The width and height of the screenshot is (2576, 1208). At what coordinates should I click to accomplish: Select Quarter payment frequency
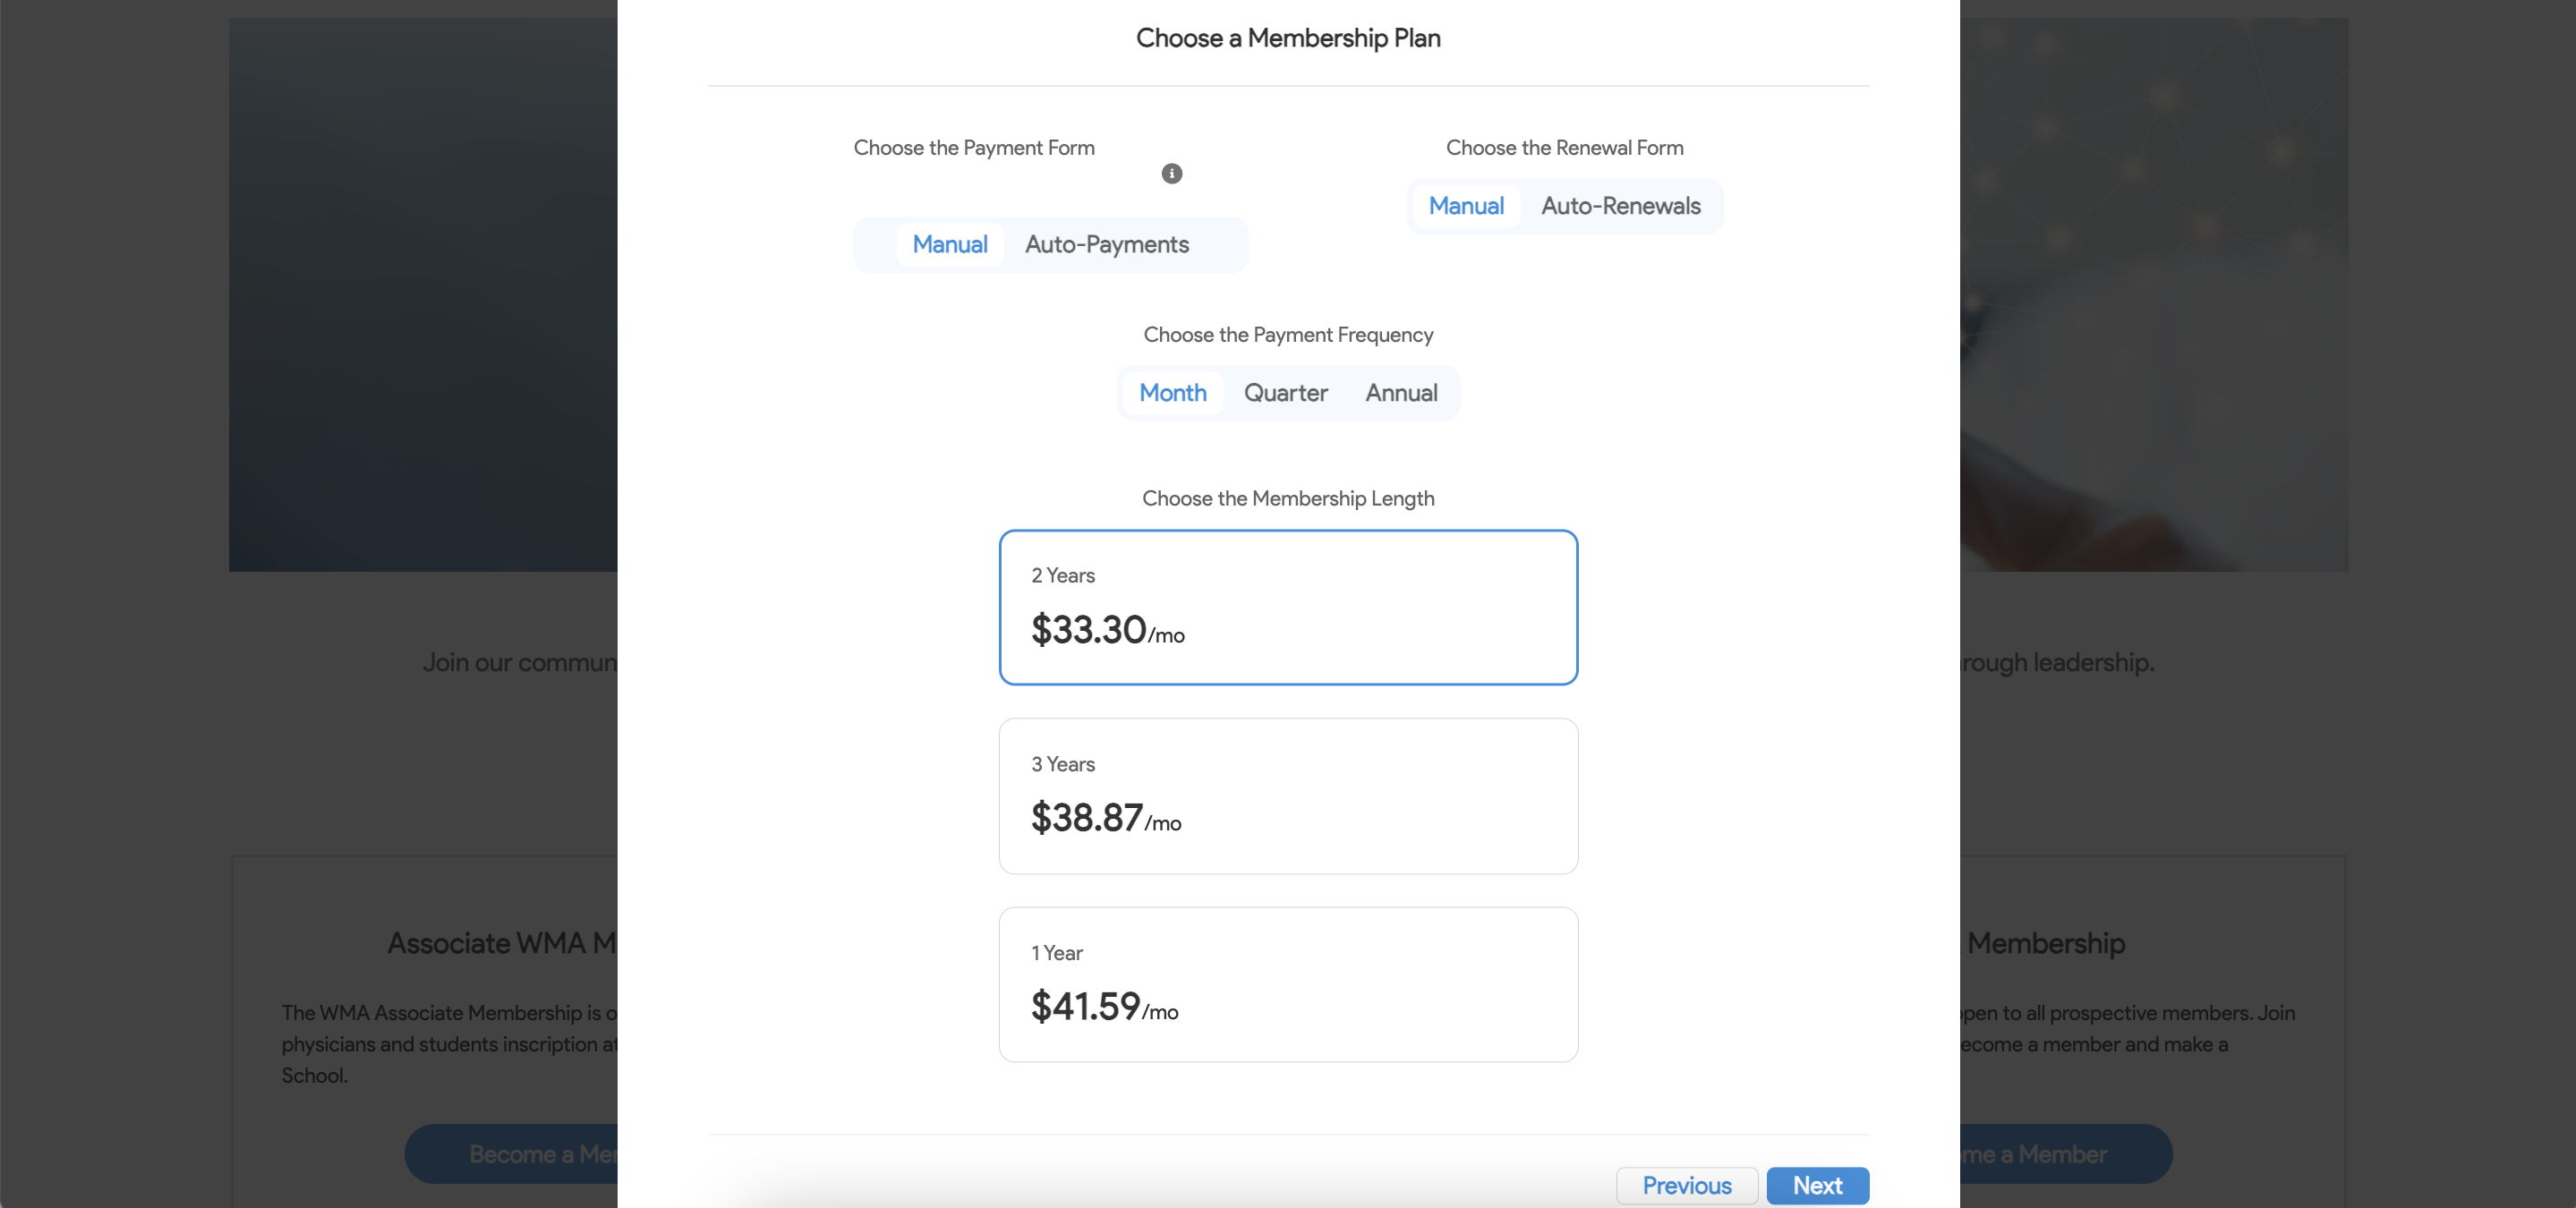point(1286,391)
